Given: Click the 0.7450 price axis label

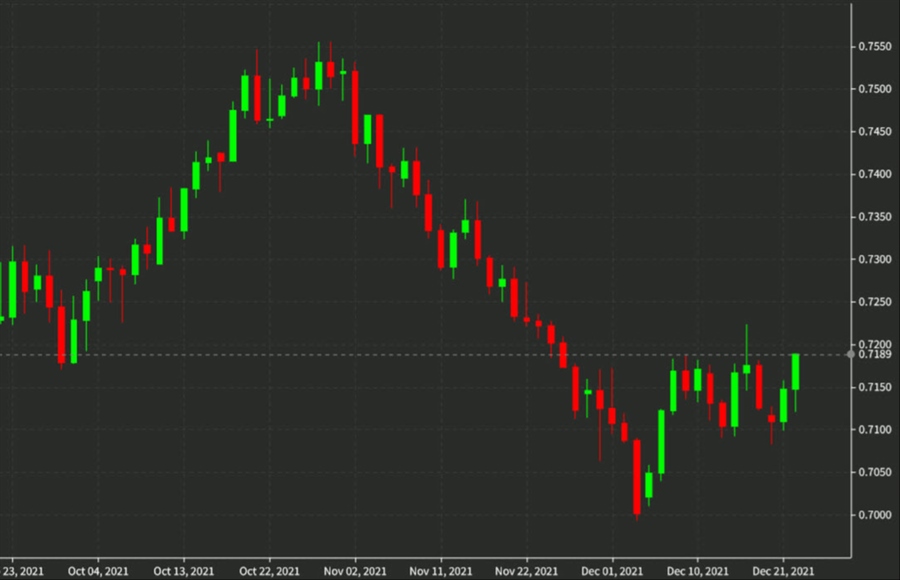Looking at the screenshot, I should 874,129.
